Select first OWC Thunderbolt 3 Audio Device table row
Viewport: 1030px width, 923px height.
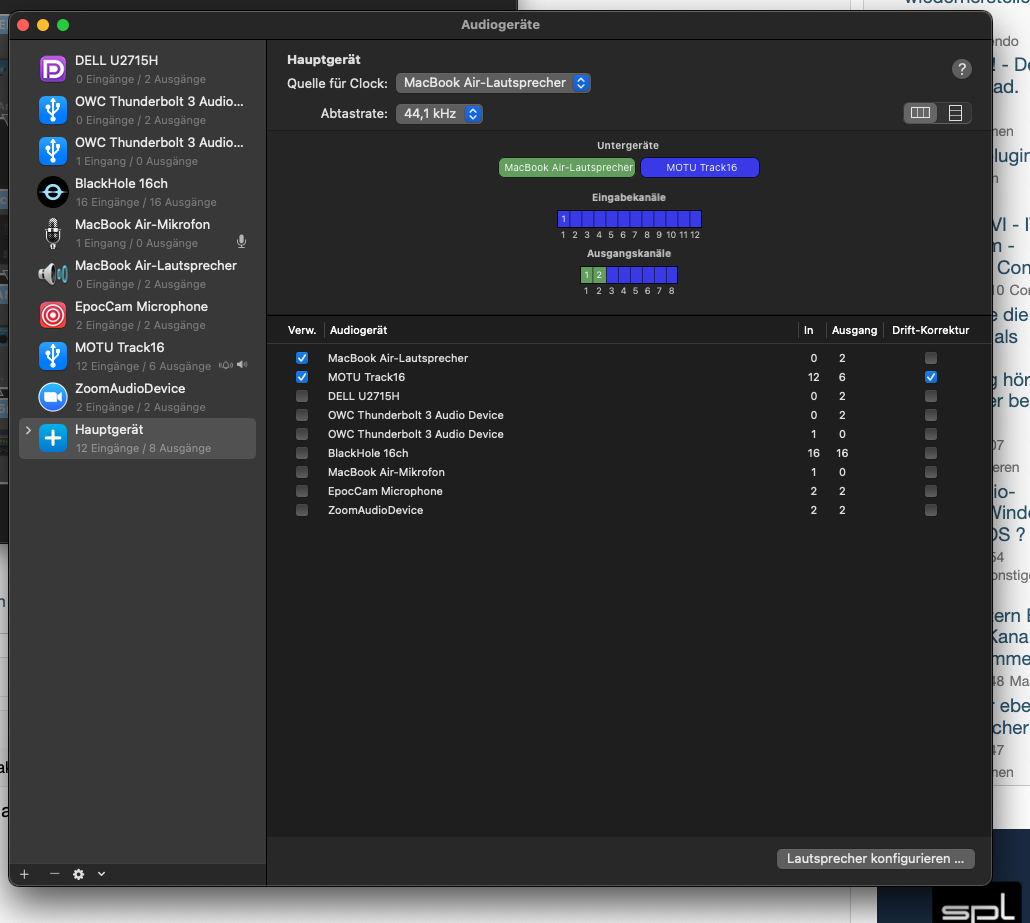point(629,415)
